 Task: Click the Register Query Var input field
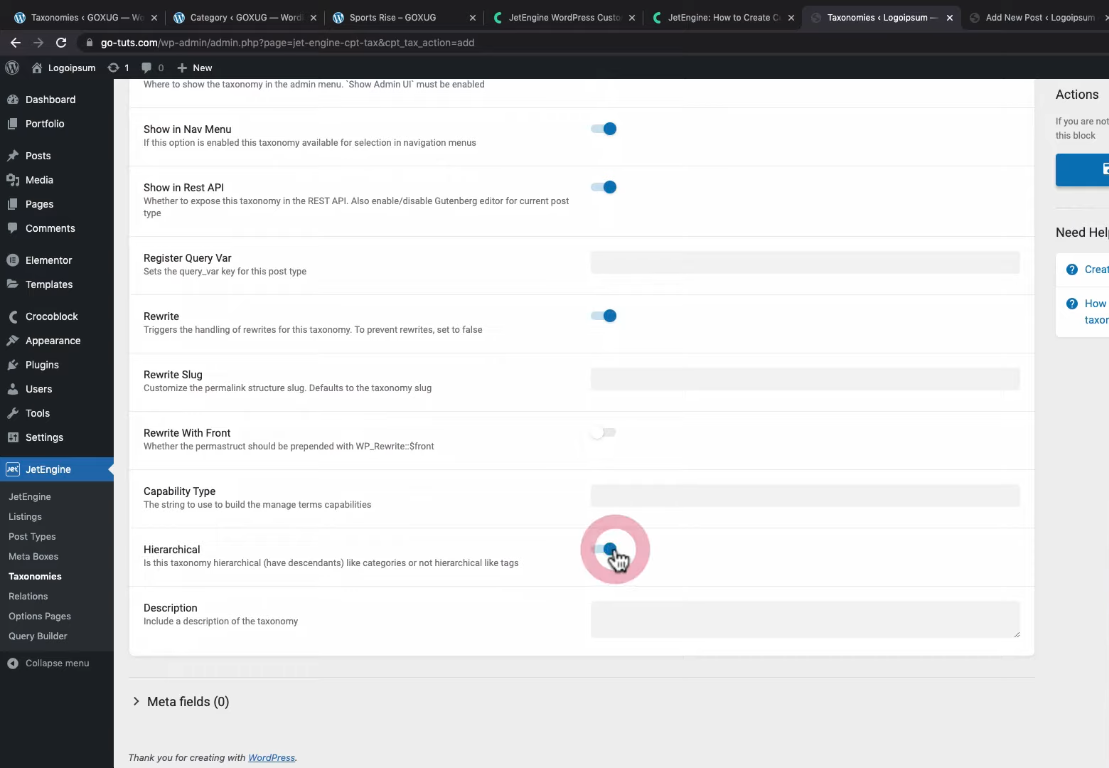click(x=805, y=262)
